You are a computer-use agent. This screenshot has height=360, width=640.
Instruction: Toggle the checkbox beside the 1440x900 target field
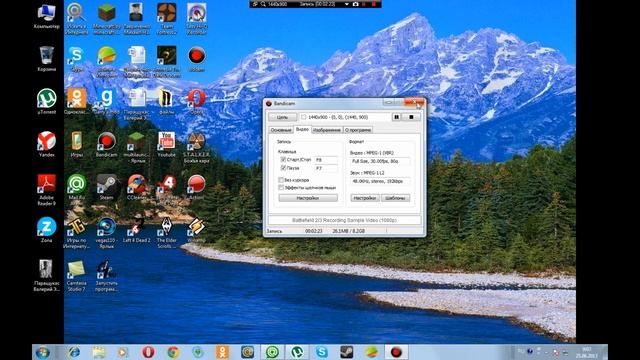[303, 117]
